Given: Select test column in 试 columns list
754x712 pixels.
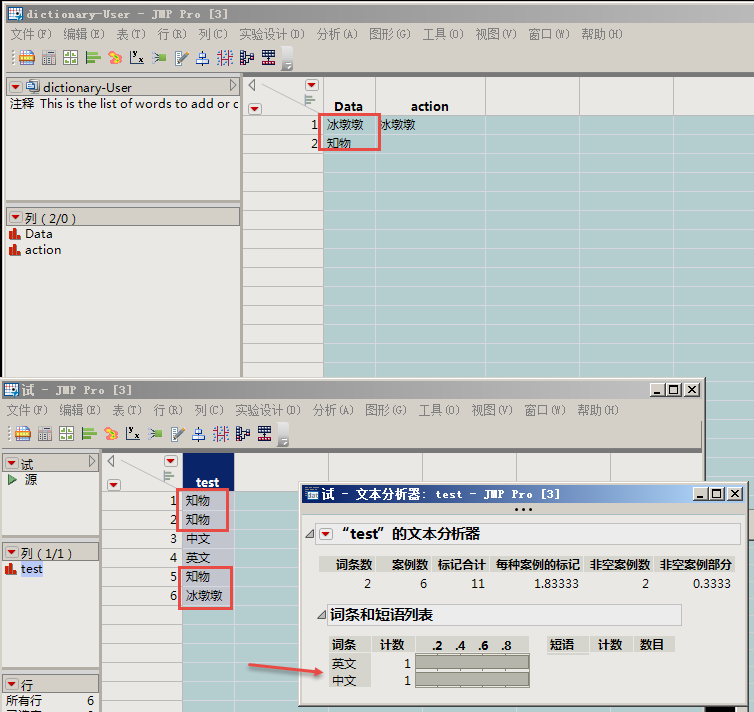Looking at the screenshot, I should tap(32, 569).
